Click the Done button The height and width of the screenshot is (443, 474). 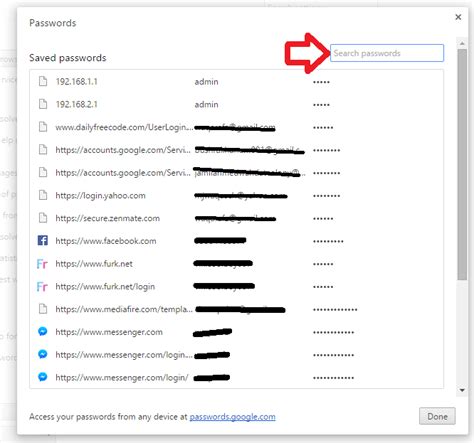[x=437, y=416]
